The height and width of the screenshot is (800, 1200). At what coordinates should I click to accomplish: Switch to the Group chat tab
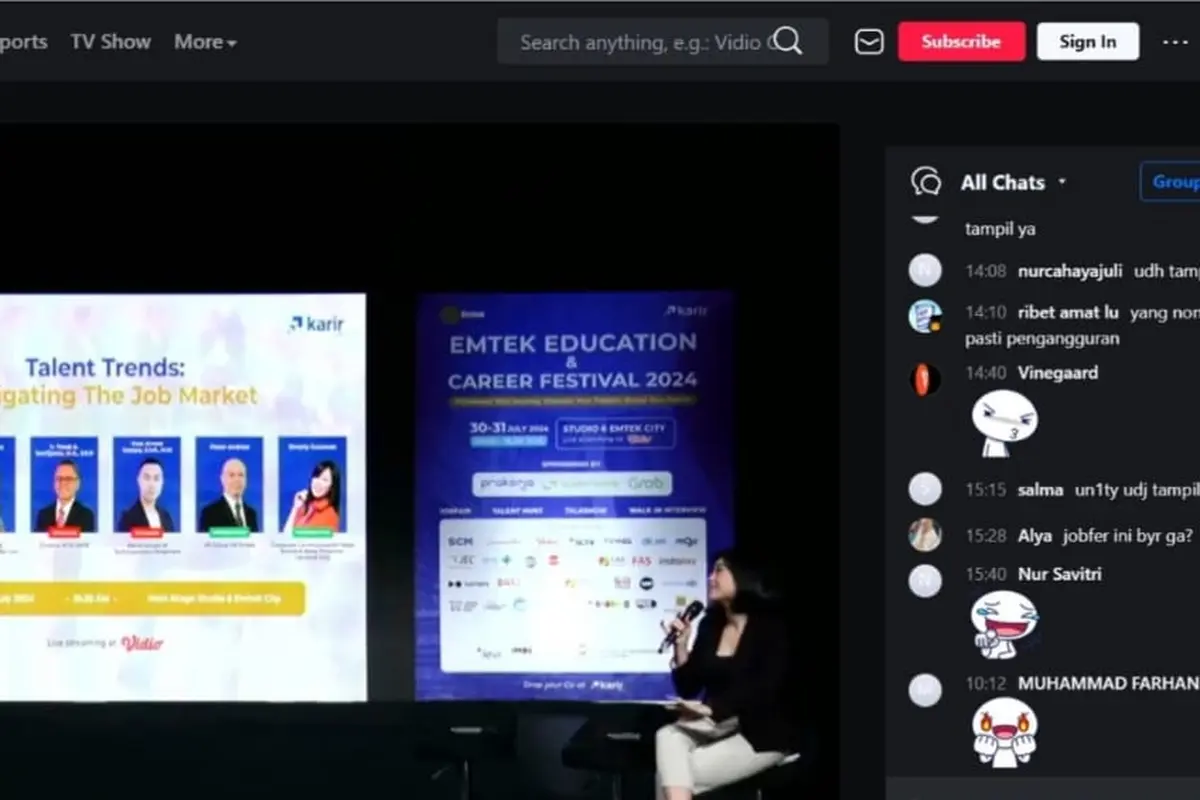1170,182
